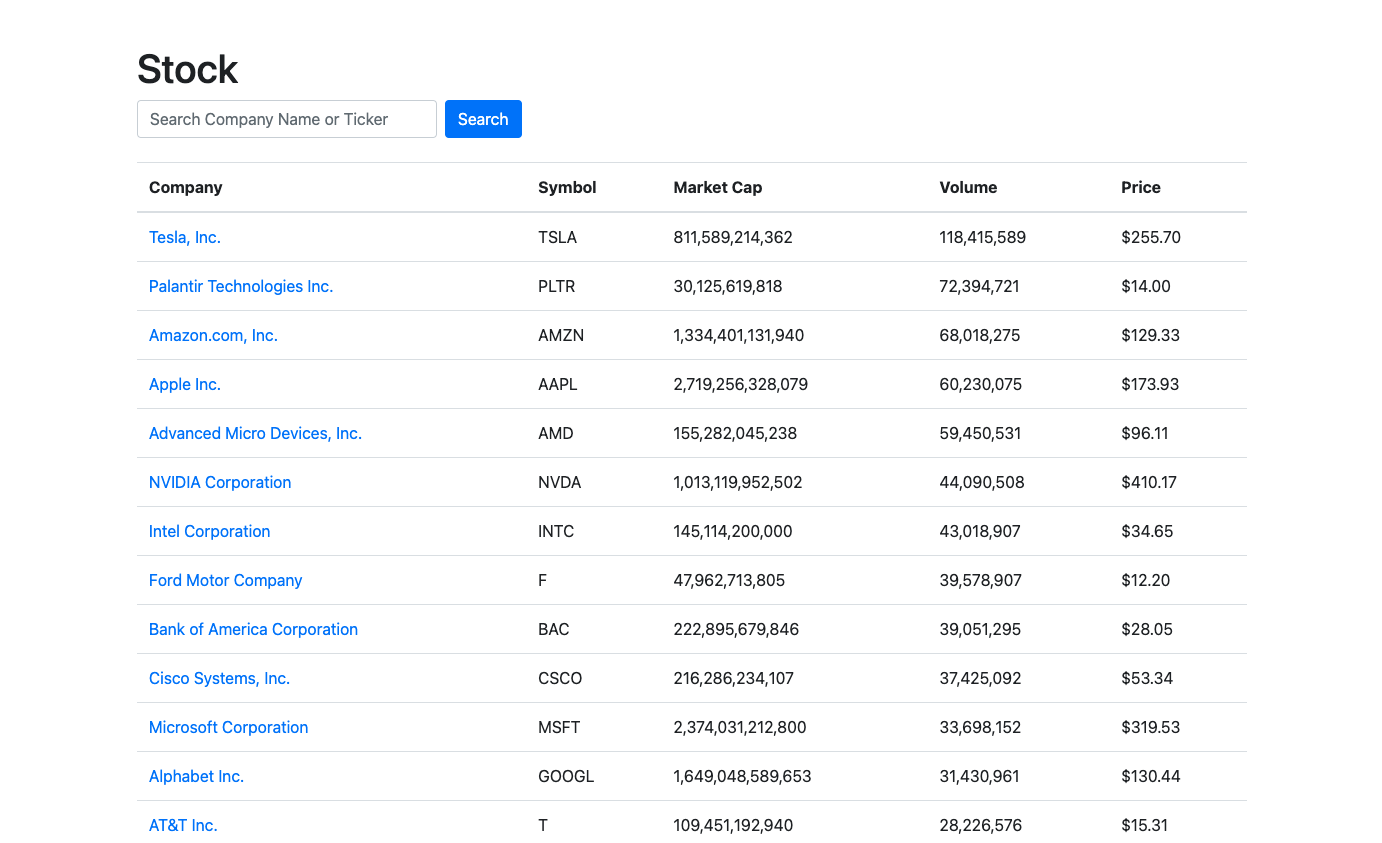
Task: Click market cap 1,013,119,952,502
Action: click(738, 482)
